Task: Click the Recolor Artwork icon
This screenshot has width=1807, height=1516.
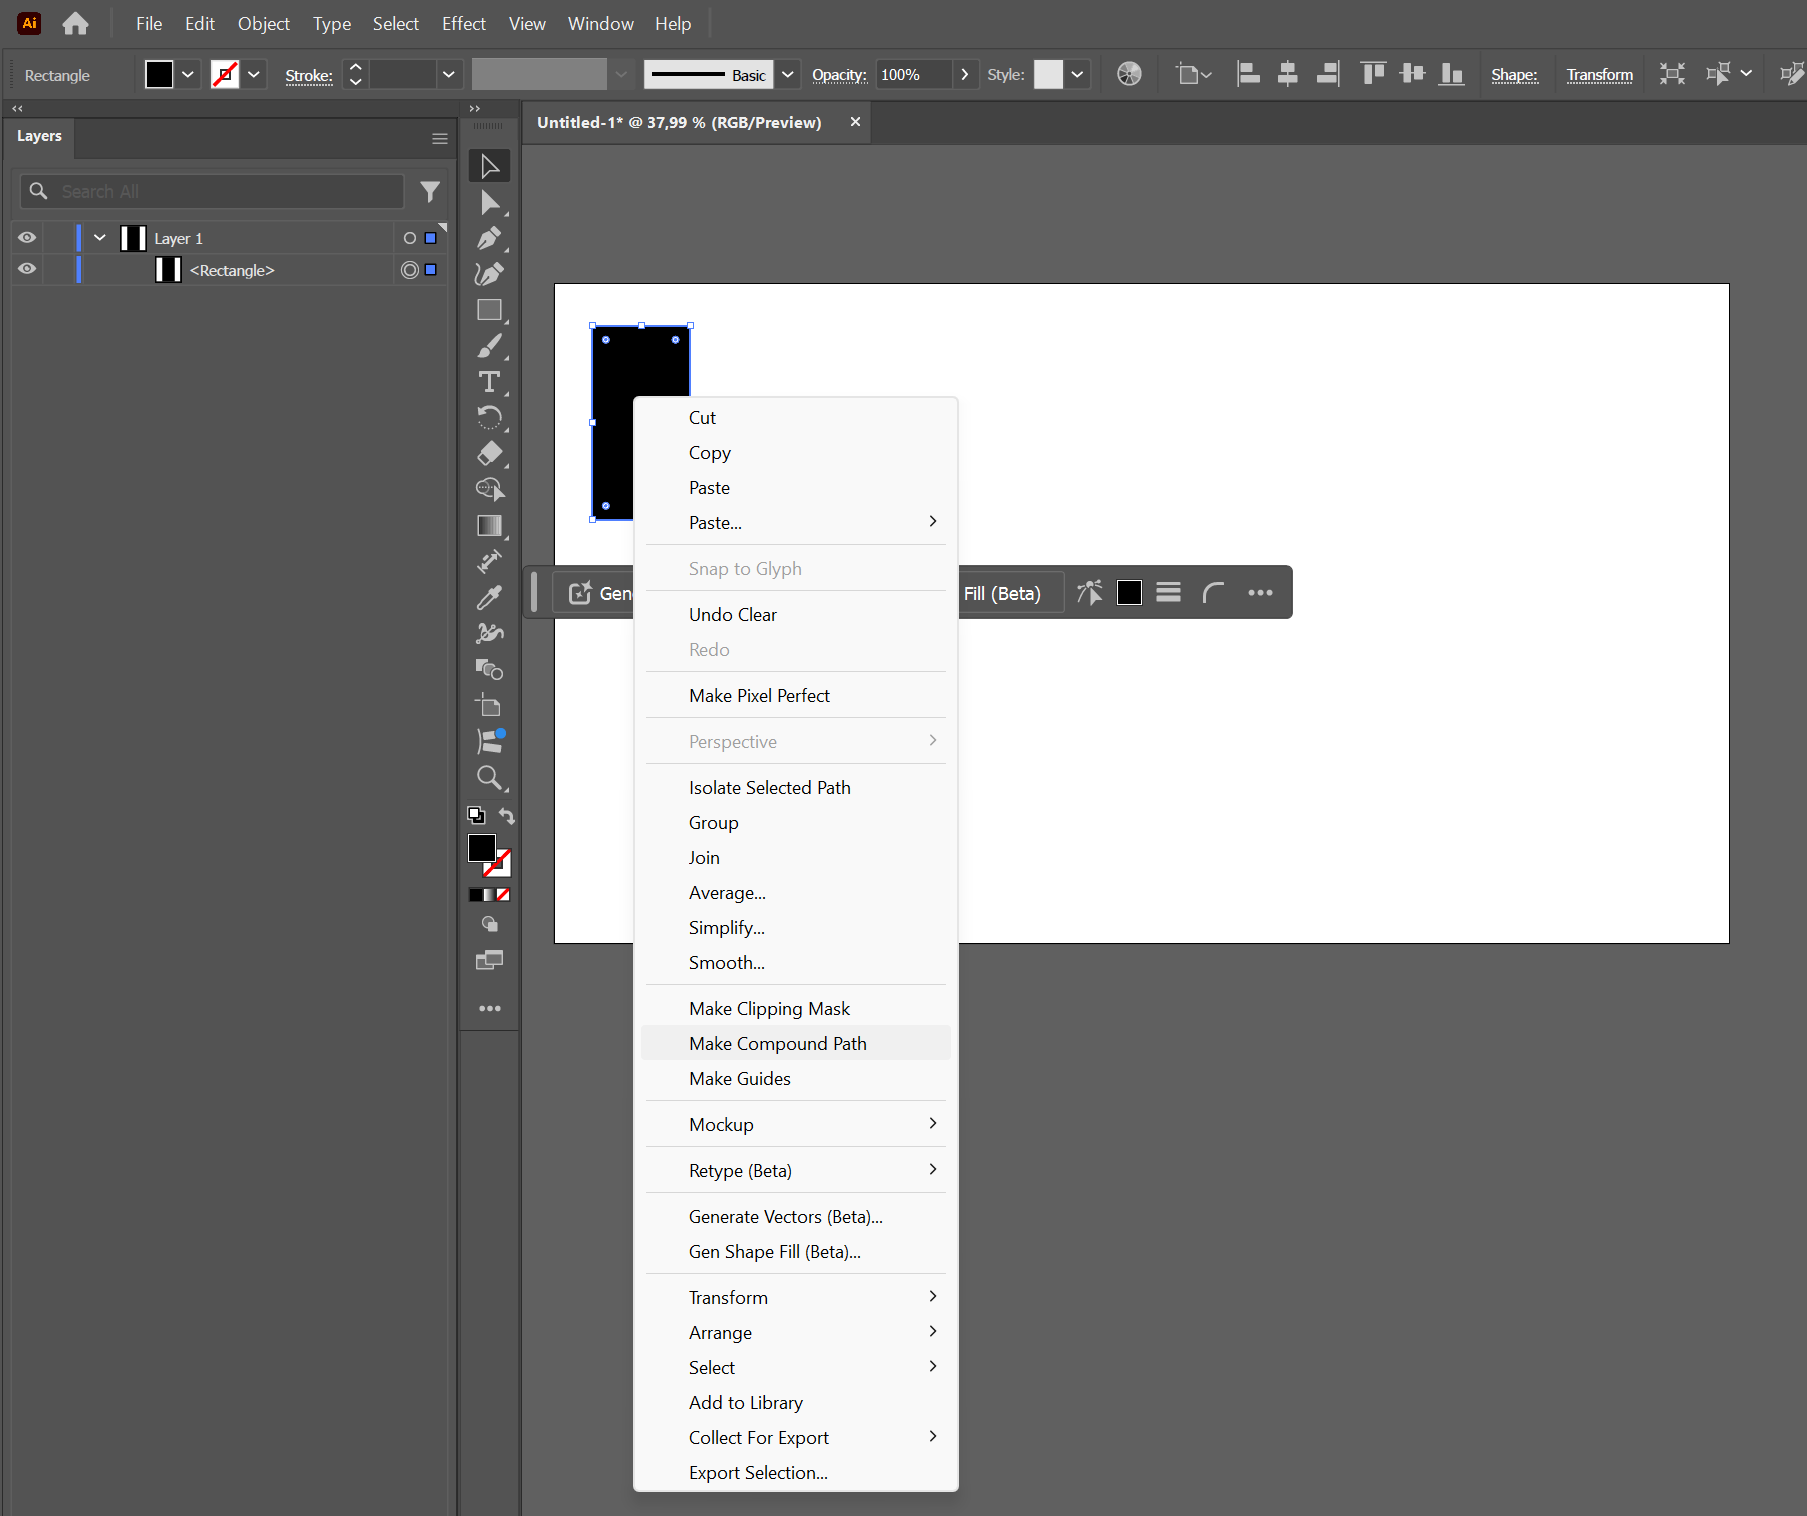Action: pos(1129,74)
